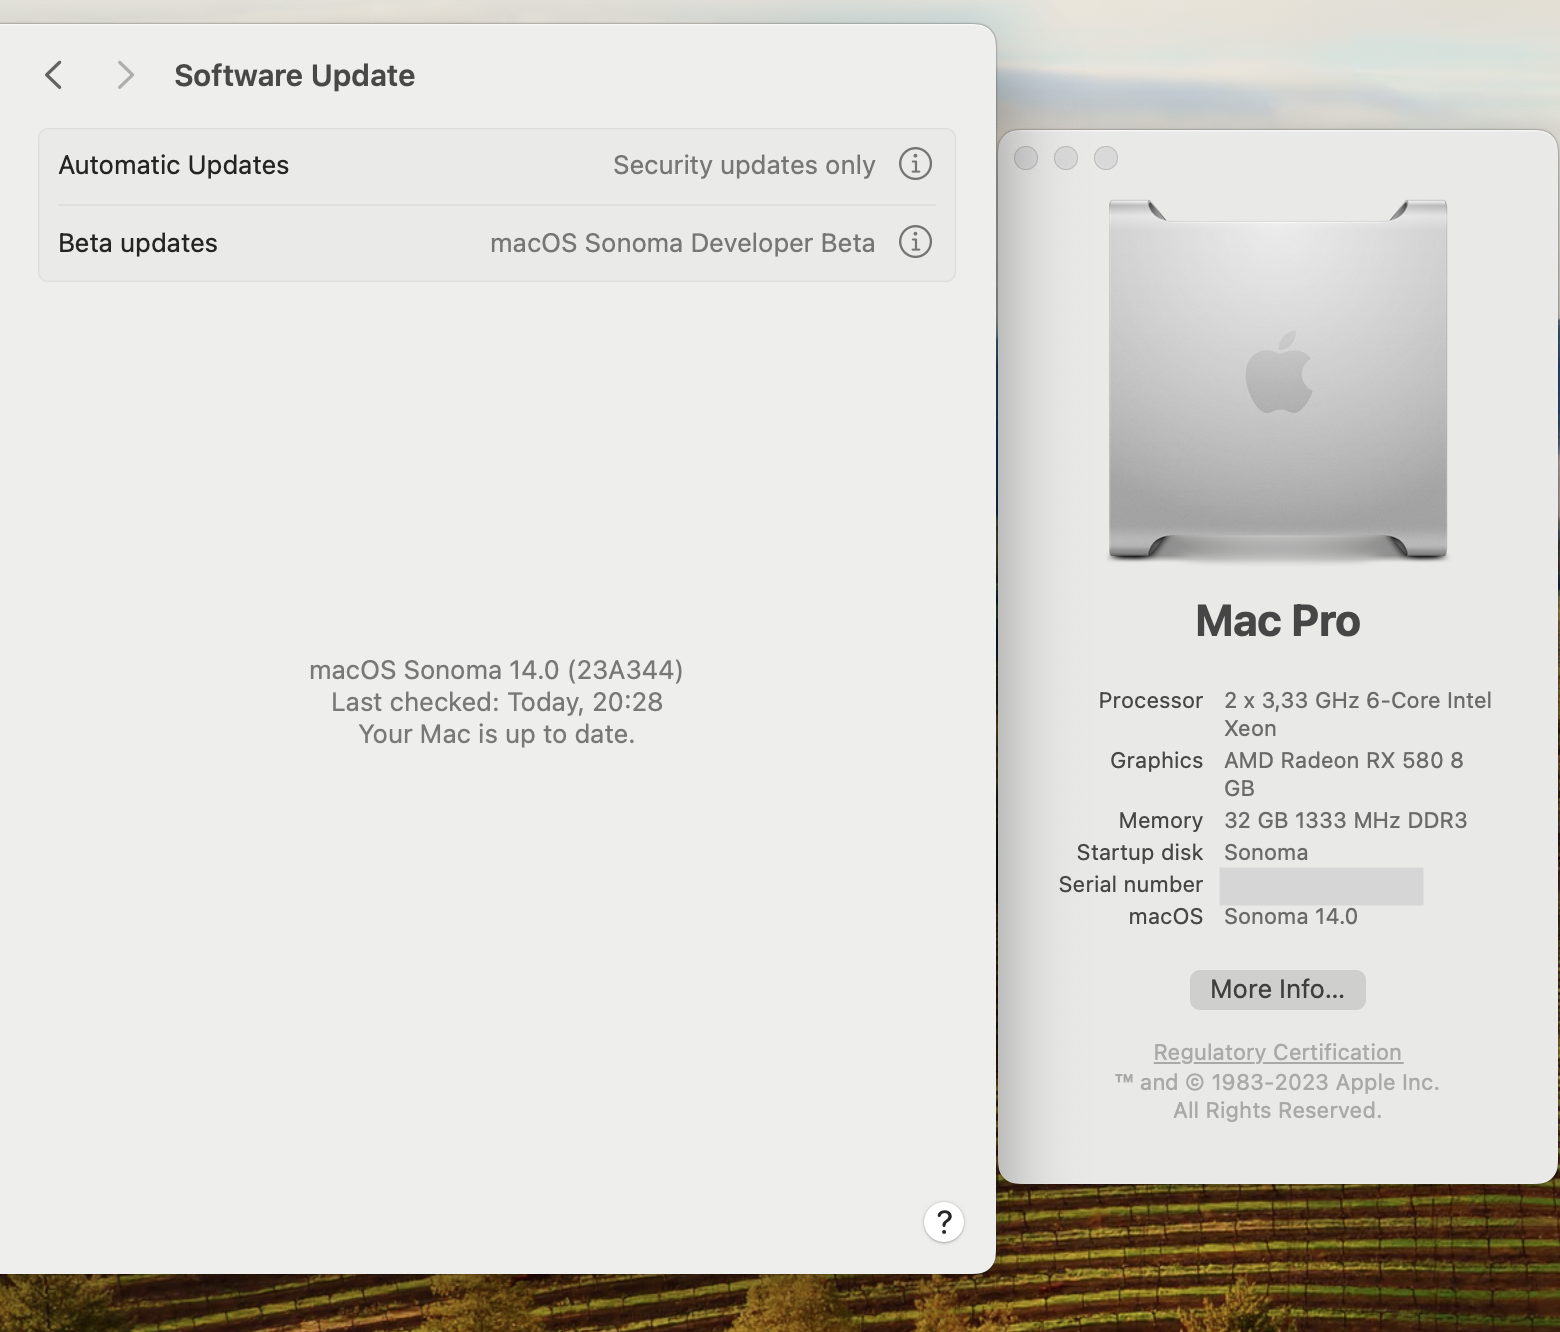Image resolution: width=1560 pixels, height=1332 pixels.
Task: Click the redacted serial number field
Action: pyautogui.click(x=1321, y=886)
